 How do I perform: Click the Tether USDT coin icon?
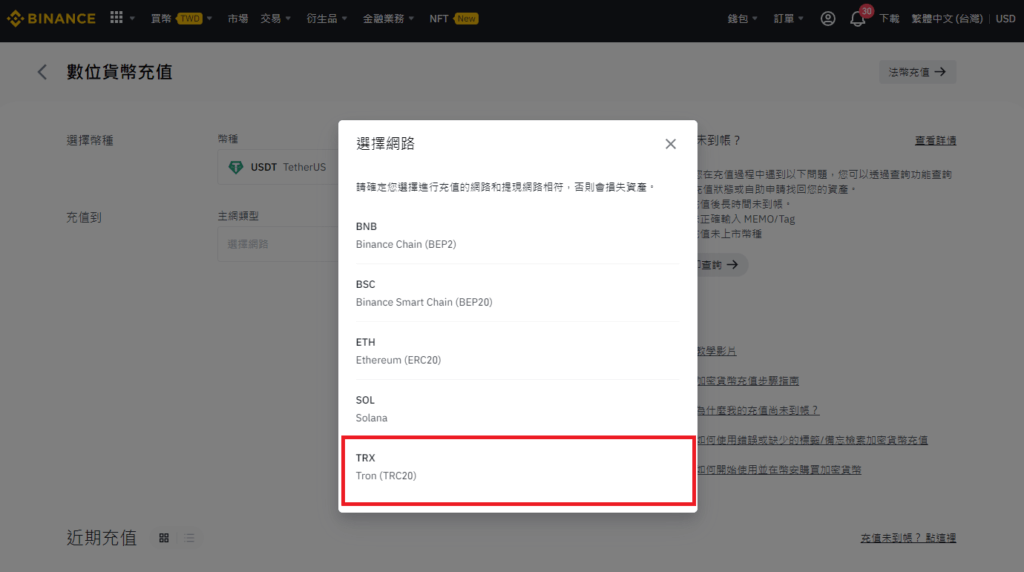click(x=236, y=167)
